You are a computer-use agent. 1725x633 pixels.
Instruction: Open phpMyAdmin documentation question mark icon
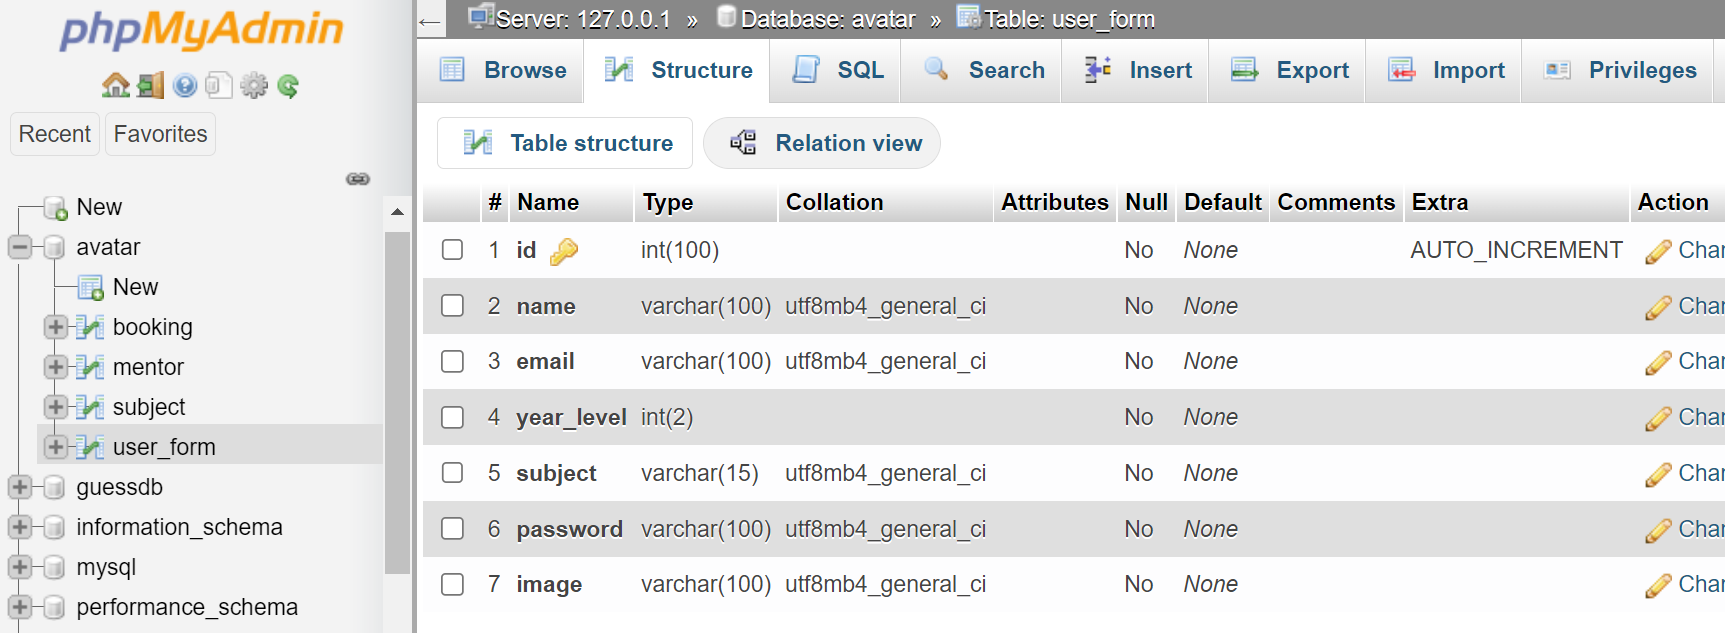coord(184,86)
